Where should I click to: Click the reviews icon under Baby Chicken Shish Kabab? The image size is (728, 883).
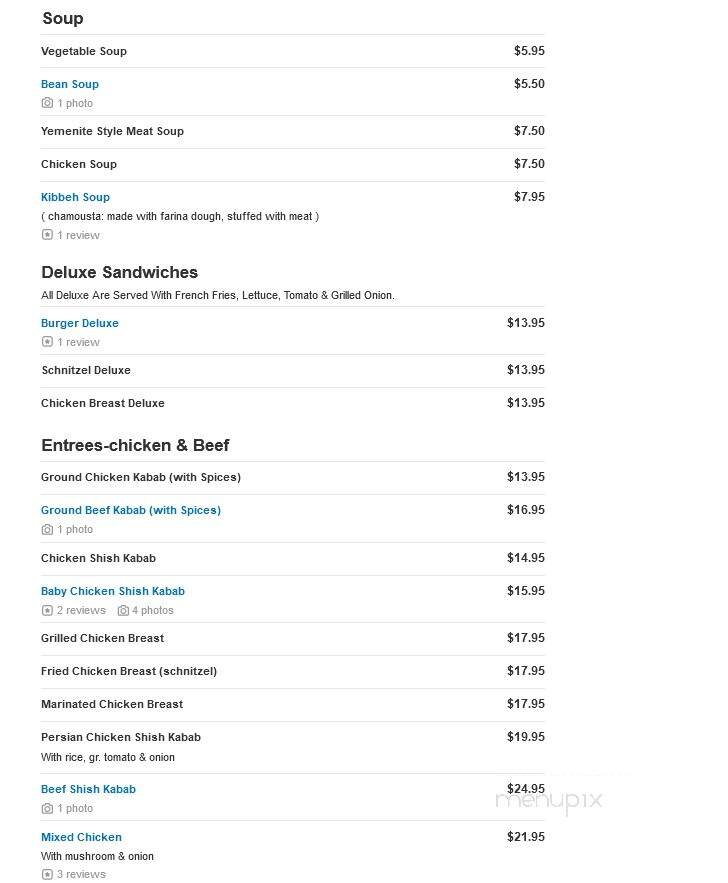pos(46,610)
